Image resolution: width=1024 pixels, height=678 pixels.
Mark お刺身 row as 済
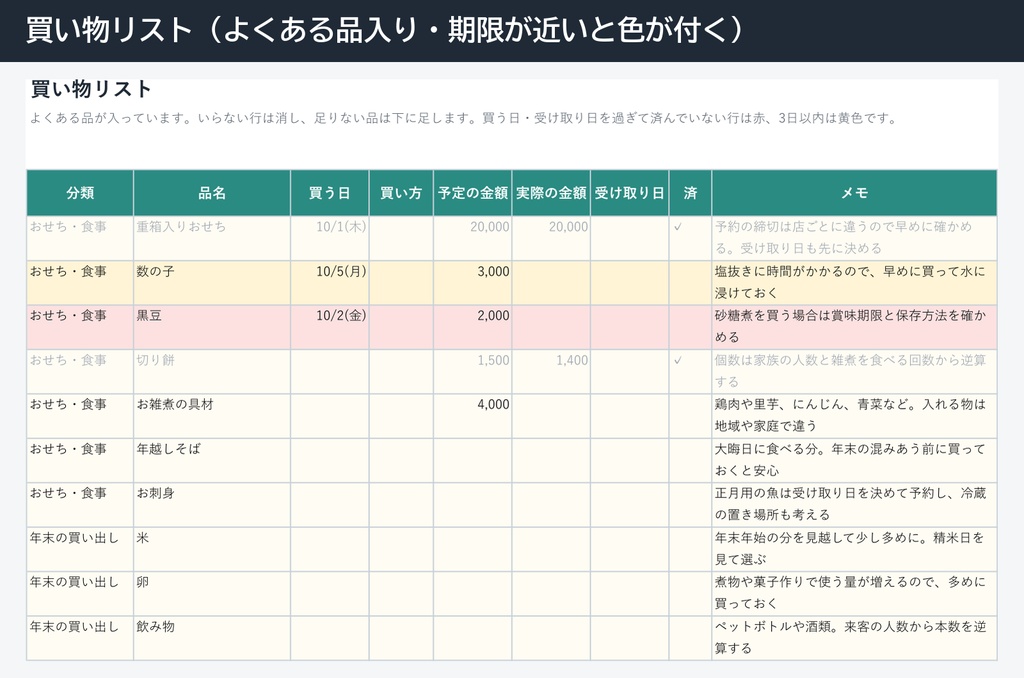(x=690, y=505)
